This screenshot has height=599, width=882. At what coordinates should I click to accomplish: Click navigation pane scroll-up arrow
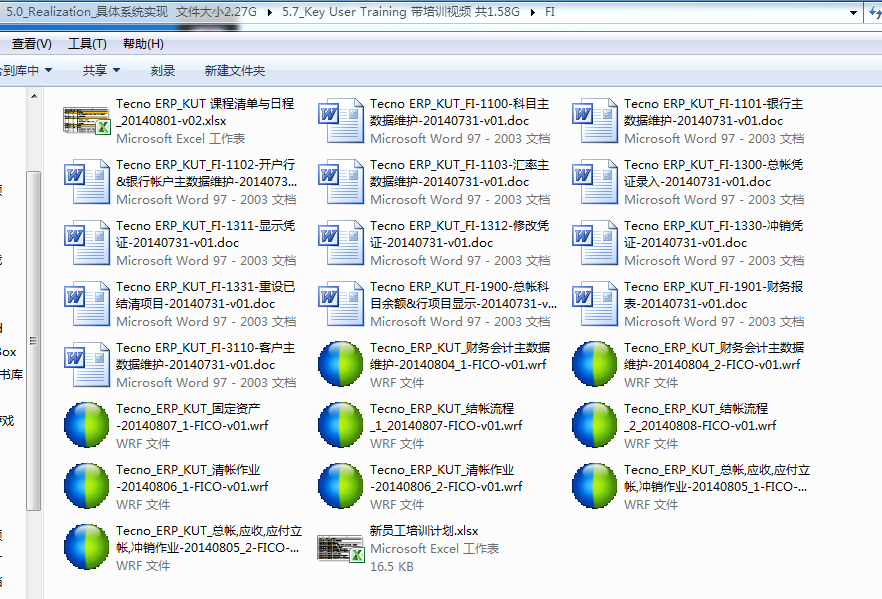coord(34,96)
